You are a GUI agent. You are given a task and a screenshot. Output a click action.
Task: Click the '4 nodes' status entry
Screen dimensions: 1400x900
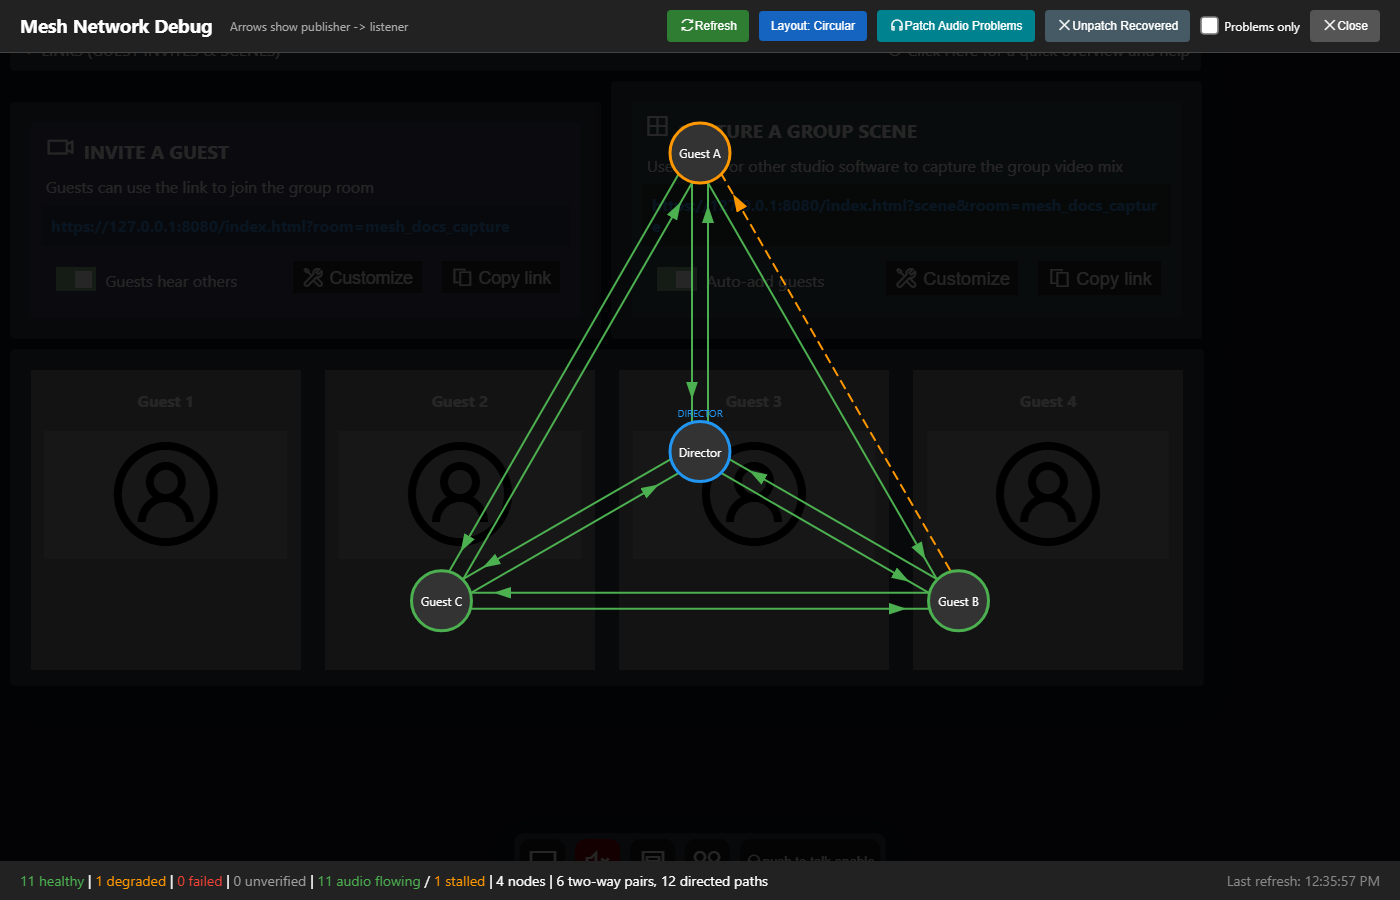[521, 881]
